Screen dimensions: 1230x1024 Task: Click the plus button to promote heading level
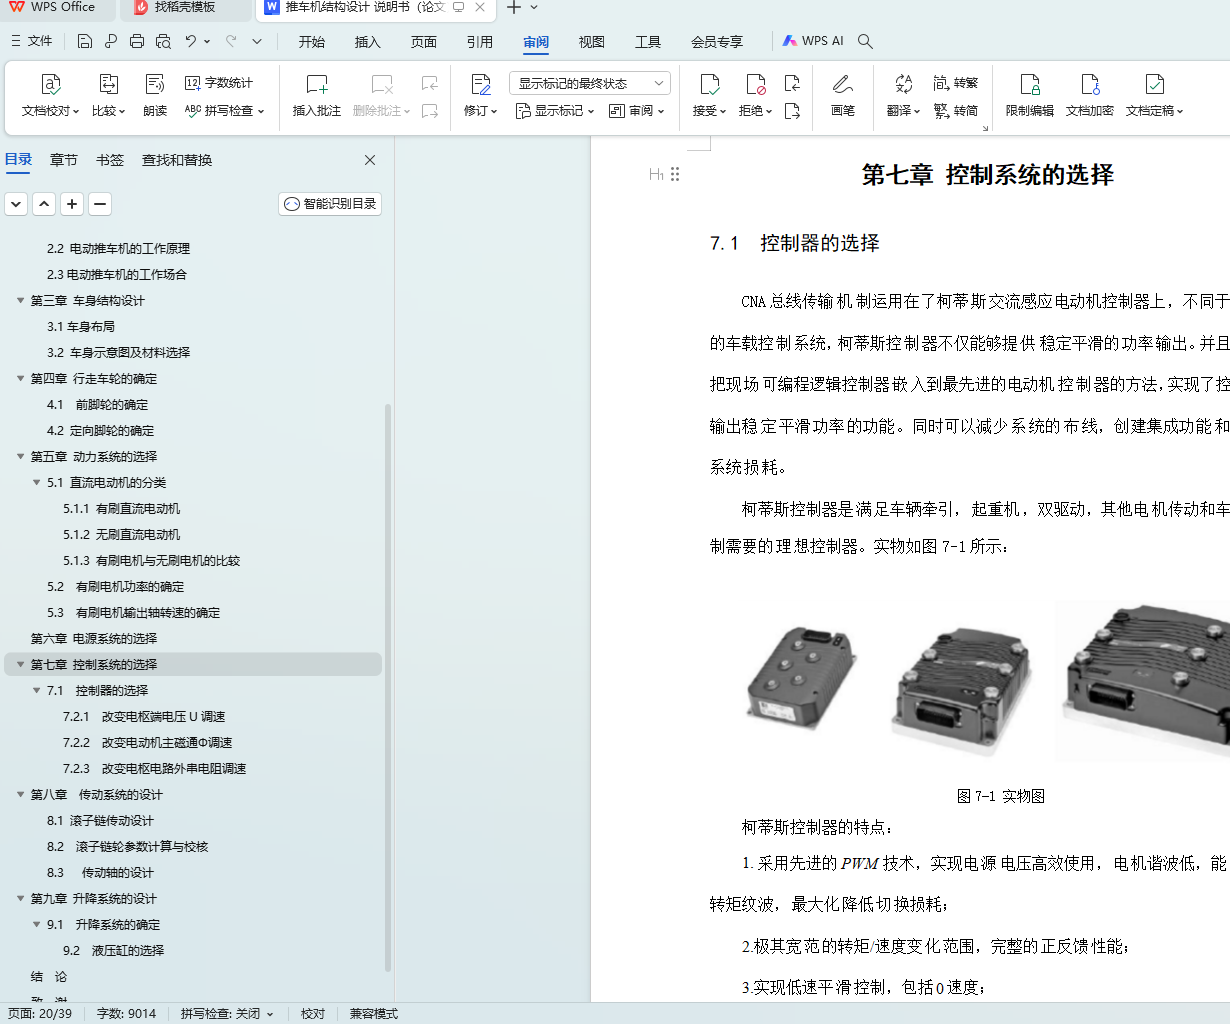click(72, 204)
